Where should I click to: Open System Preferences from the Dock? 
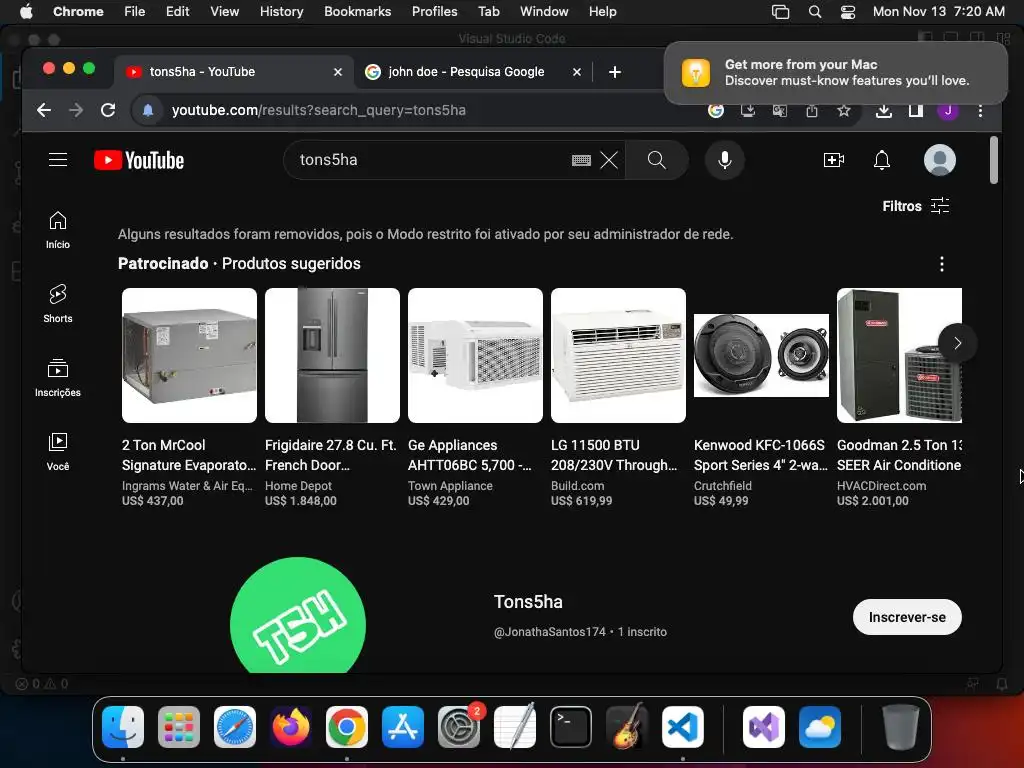(459, 727)
